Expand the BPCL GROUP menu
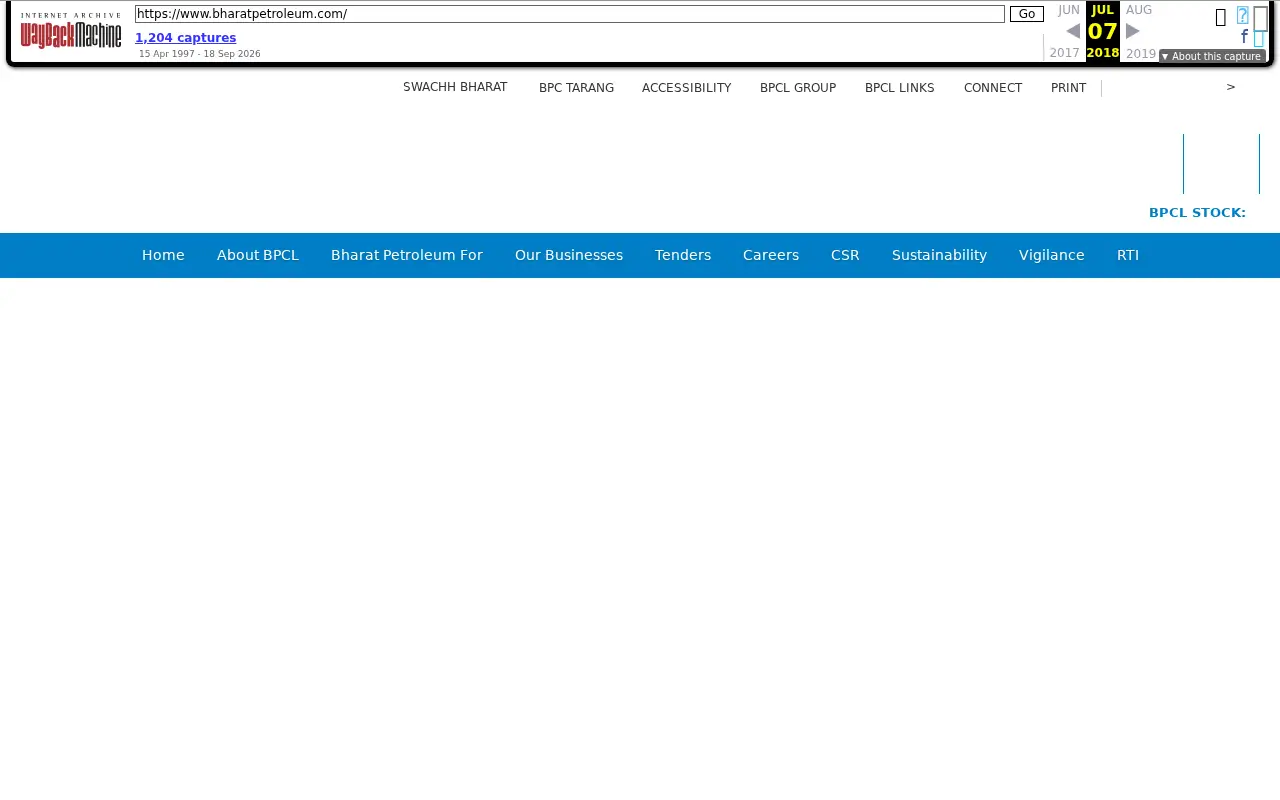This screenshot has width=1280, height=800. [x=798, y=88]
